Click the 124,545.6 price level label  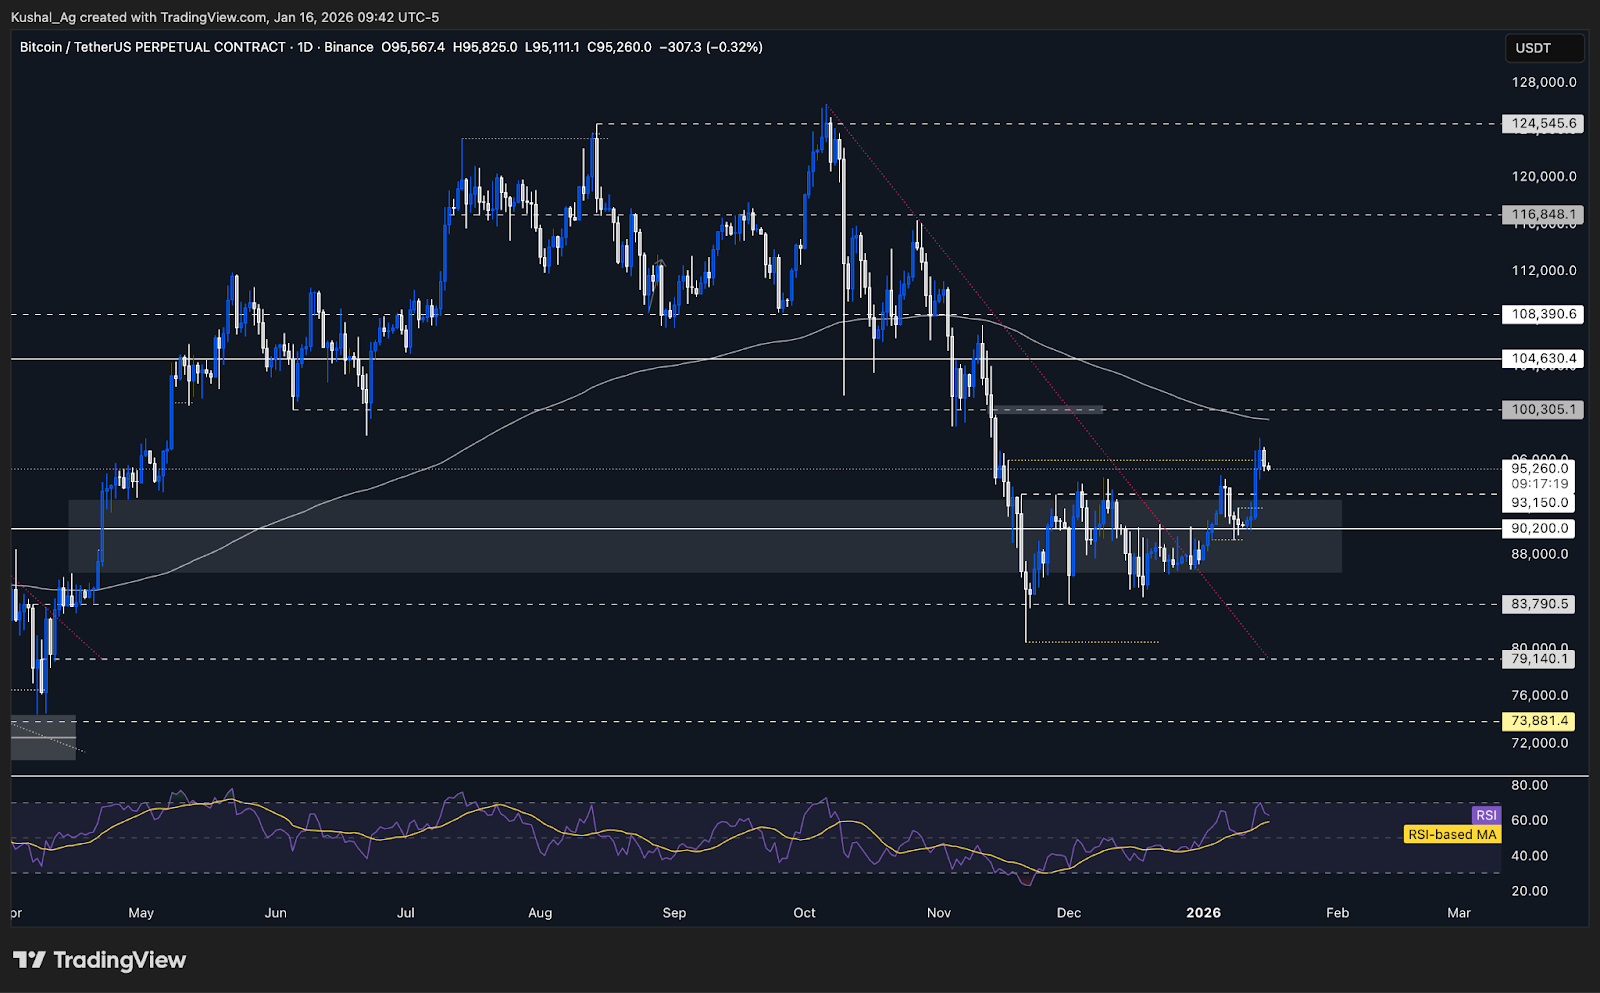point(1543,124)
